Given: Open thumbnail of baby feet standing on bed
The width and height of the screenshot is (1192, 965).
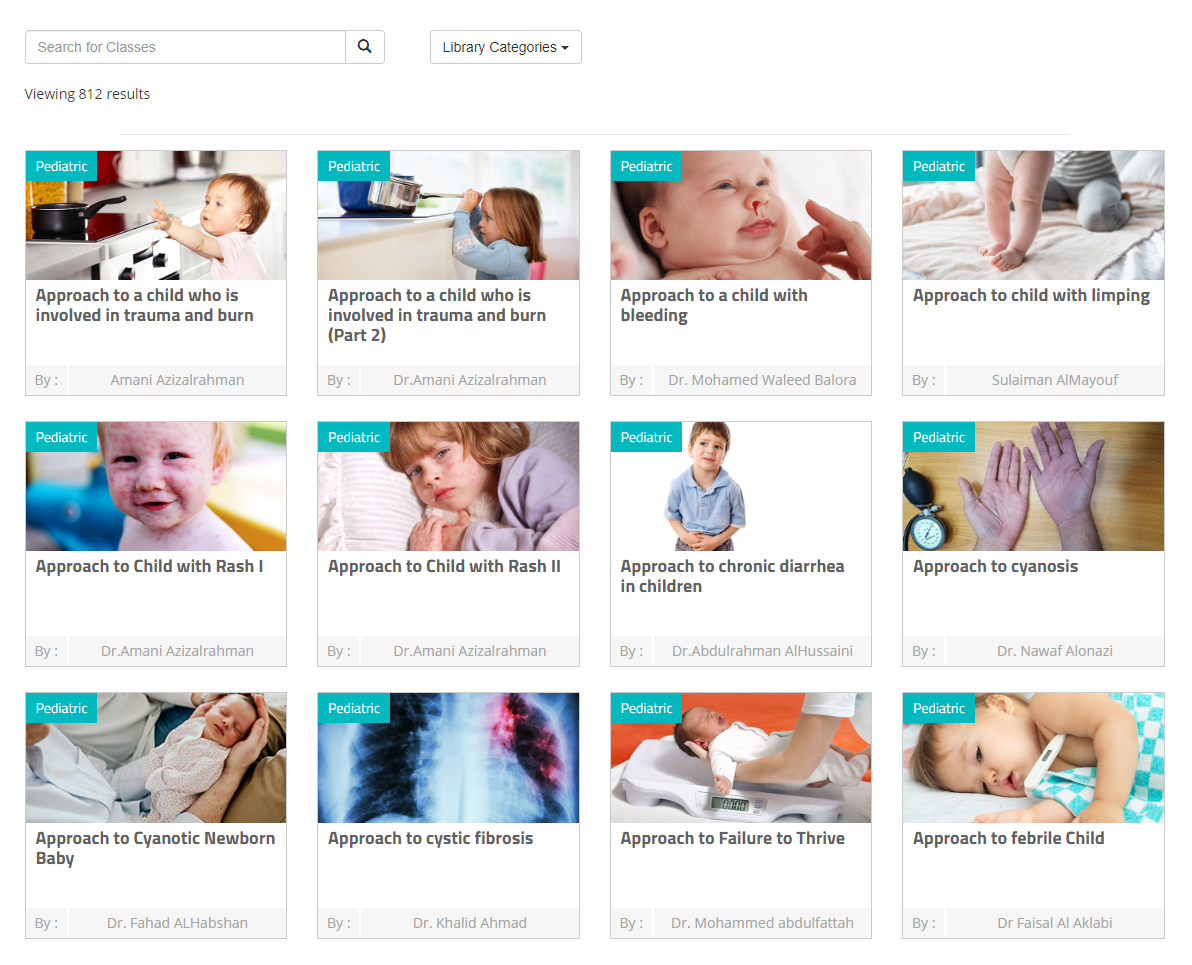Looking at the screenshot, I should point(1033,215).
